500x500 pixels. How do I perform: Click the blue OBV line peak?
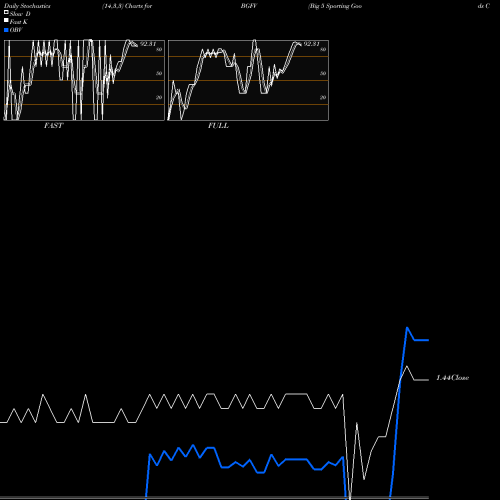(x=407, y=328)
